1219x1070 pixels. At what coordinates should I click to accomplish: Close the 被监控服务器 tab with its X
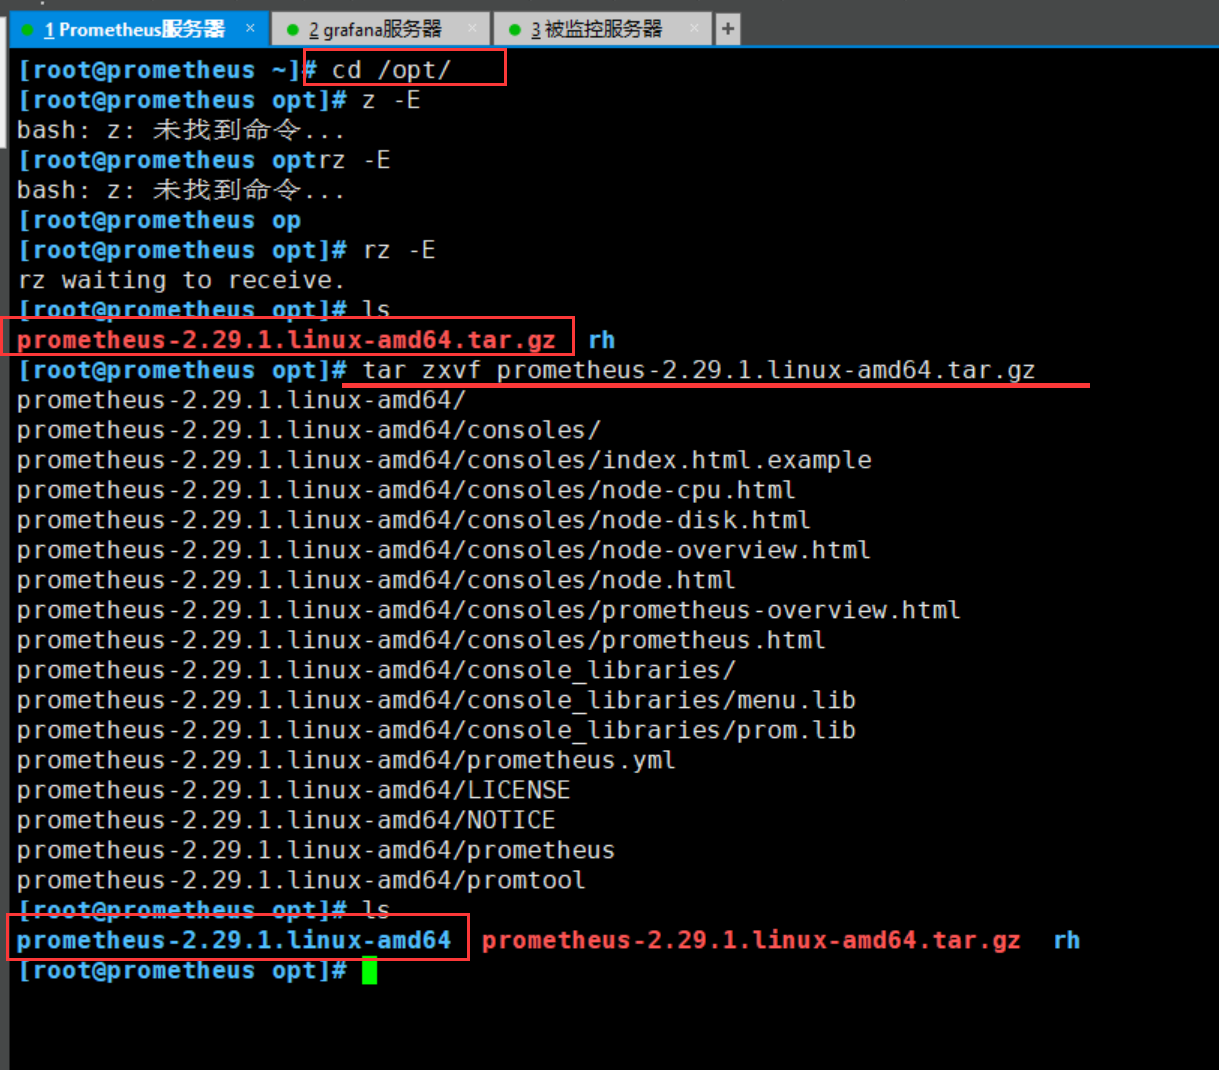694,28
